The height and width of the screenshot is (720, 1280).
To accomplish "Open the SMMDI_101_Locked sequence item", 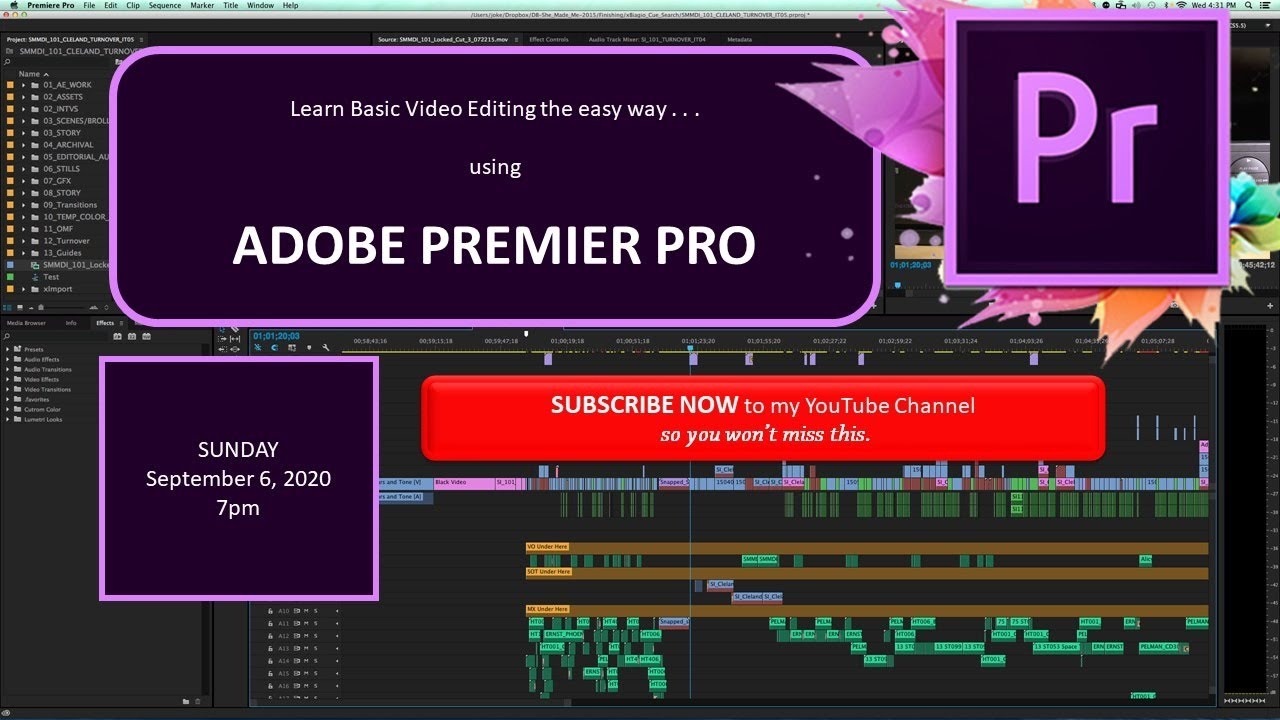I will pos(76,265).
